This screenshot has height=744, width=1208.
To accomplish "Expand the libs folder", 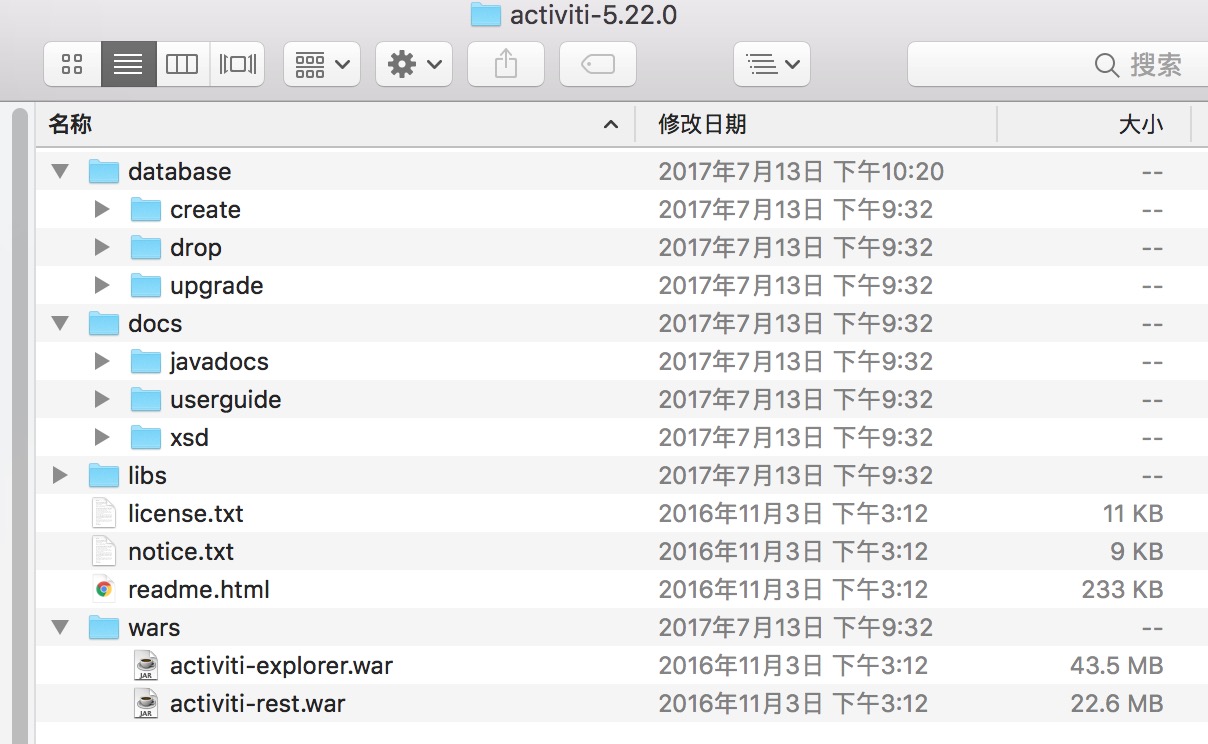I will (60, 476).
